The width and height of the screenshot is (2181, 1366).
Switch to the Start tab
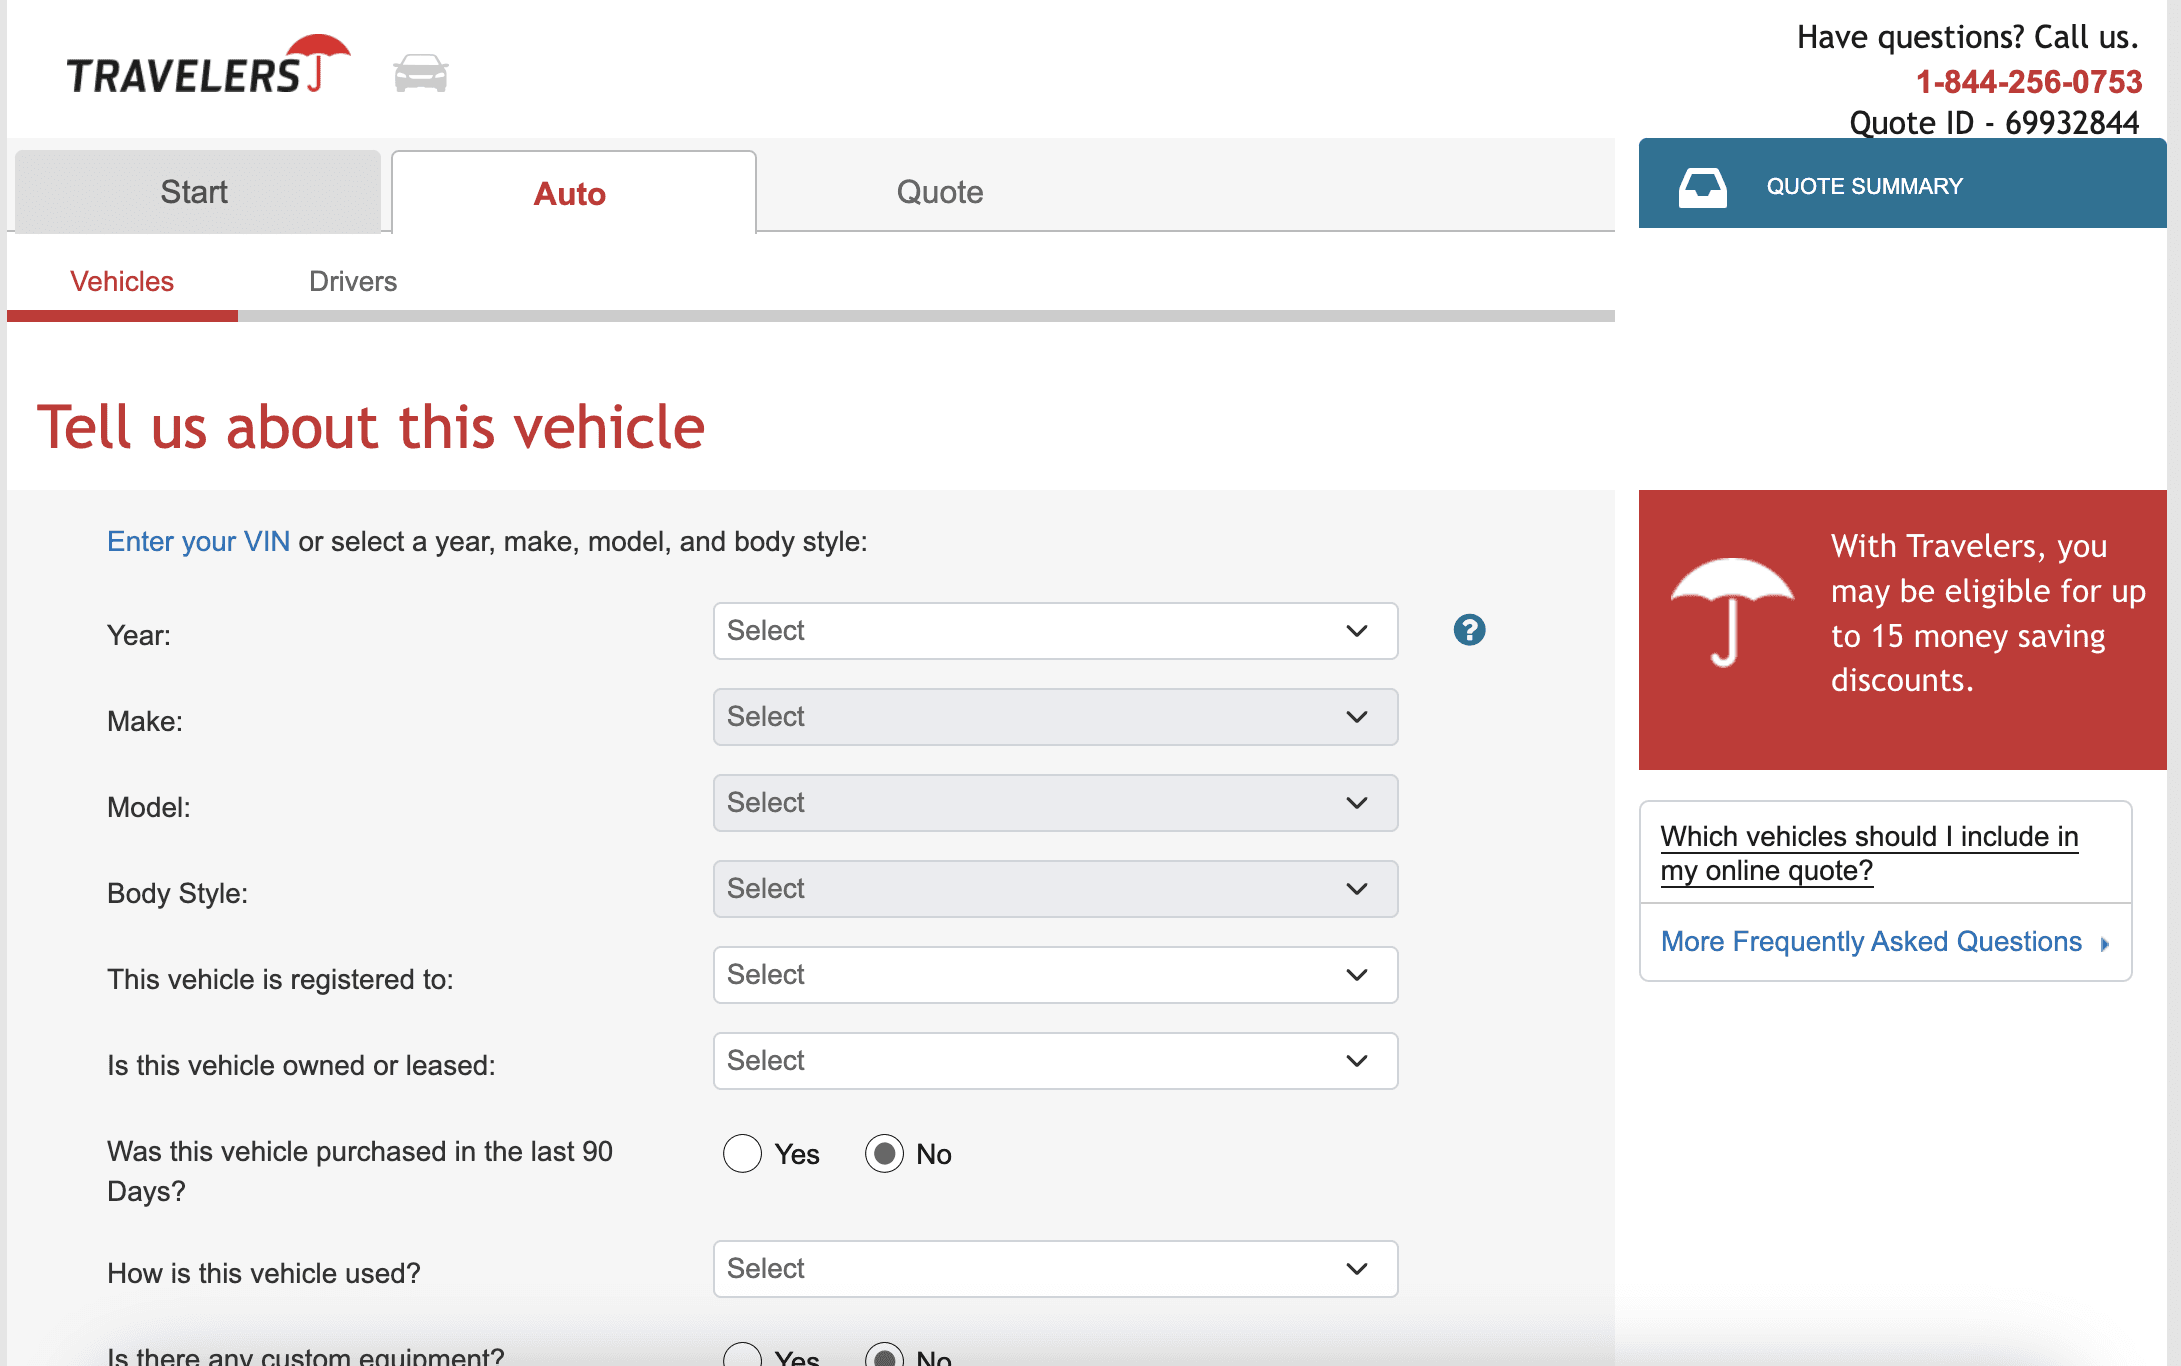point(196,192)
